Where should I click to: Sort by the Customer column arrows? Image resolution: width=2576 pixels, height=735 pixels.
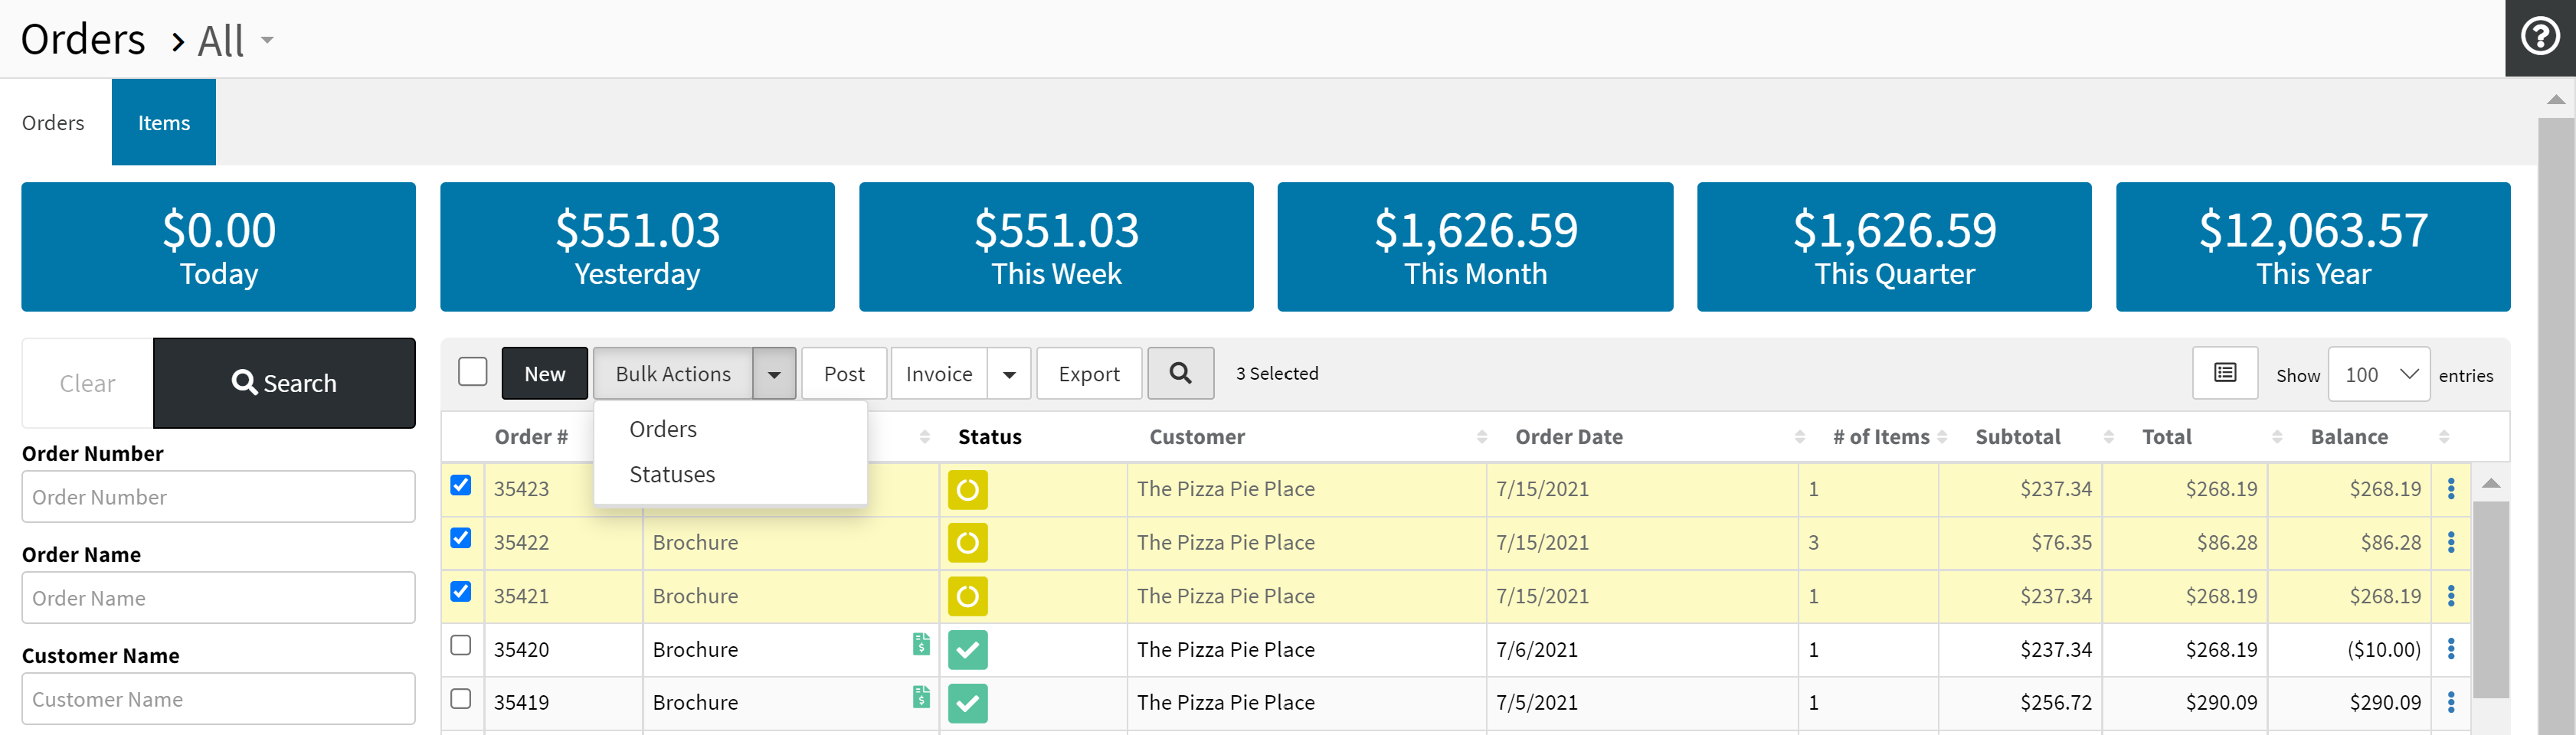[1482, 437]
